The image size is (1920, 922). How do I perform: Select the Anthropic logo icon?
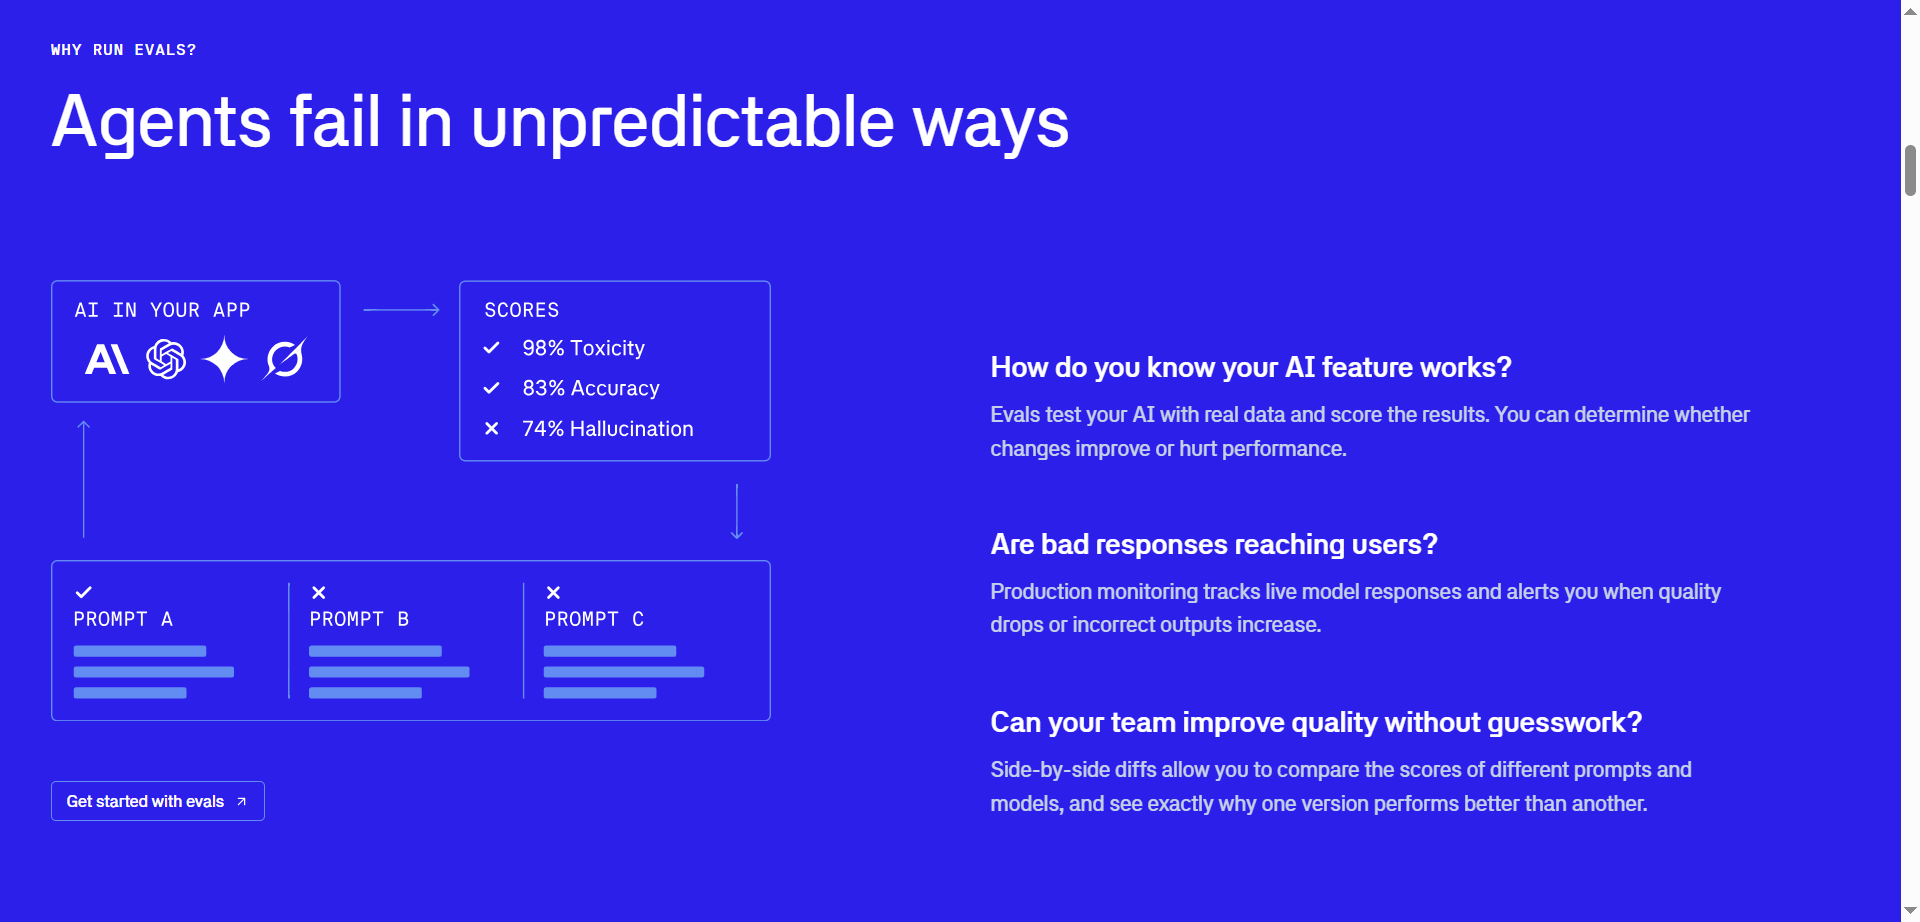(106, 360)
